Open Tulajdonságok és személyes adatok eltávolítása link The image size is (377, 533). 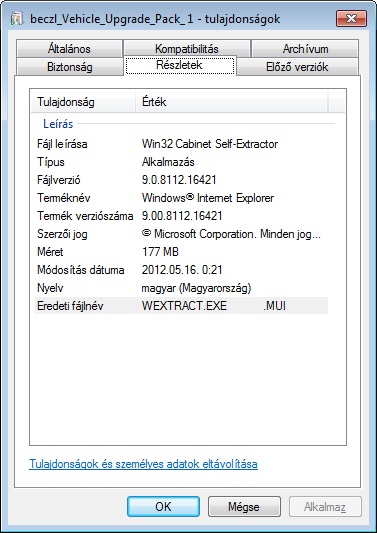click(x=143, y=464)
